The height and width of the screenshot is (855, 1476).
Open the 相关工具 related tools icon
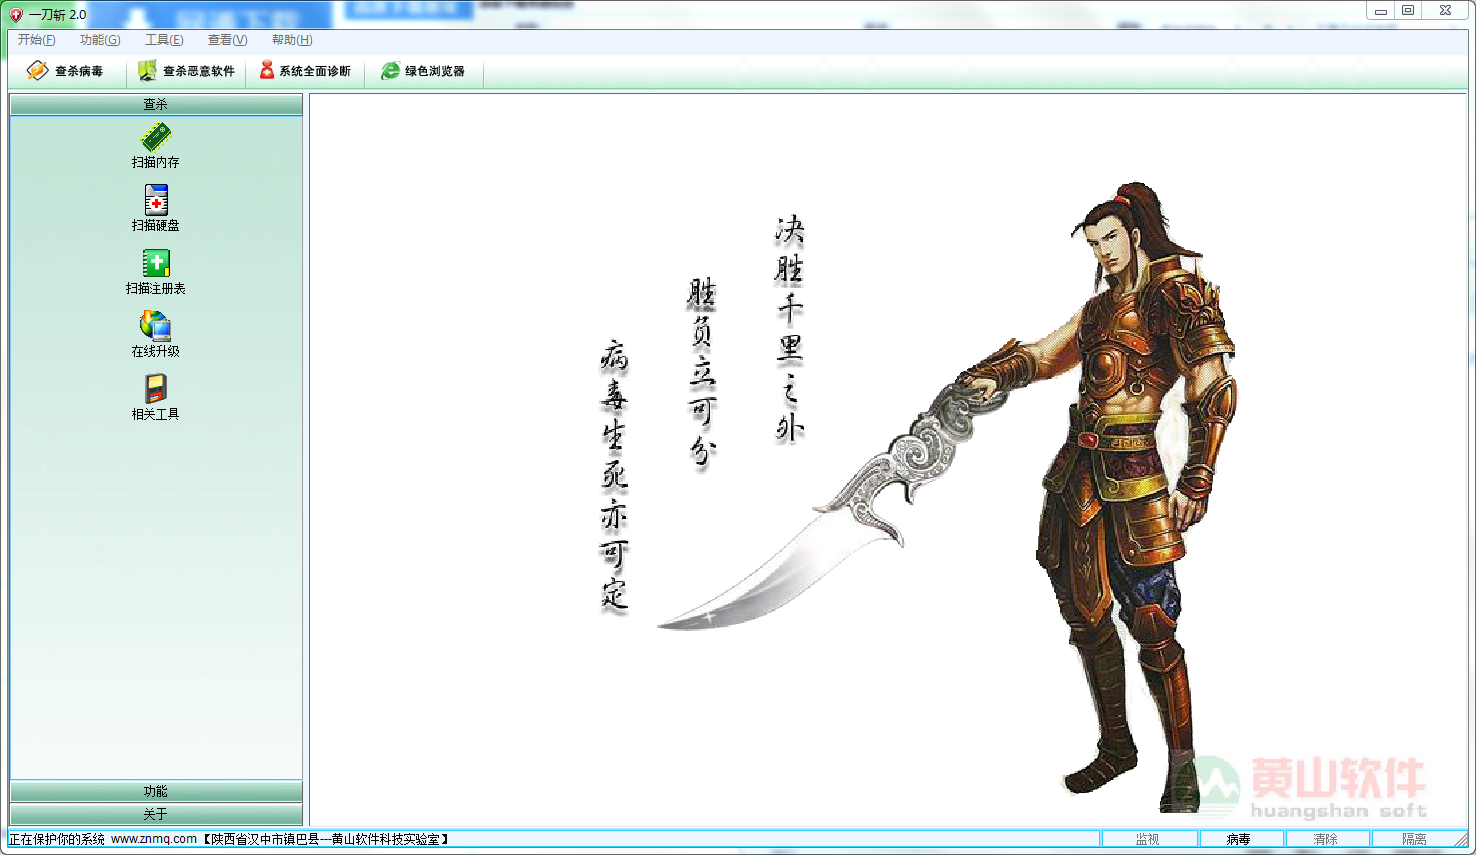tap(155, 390)
